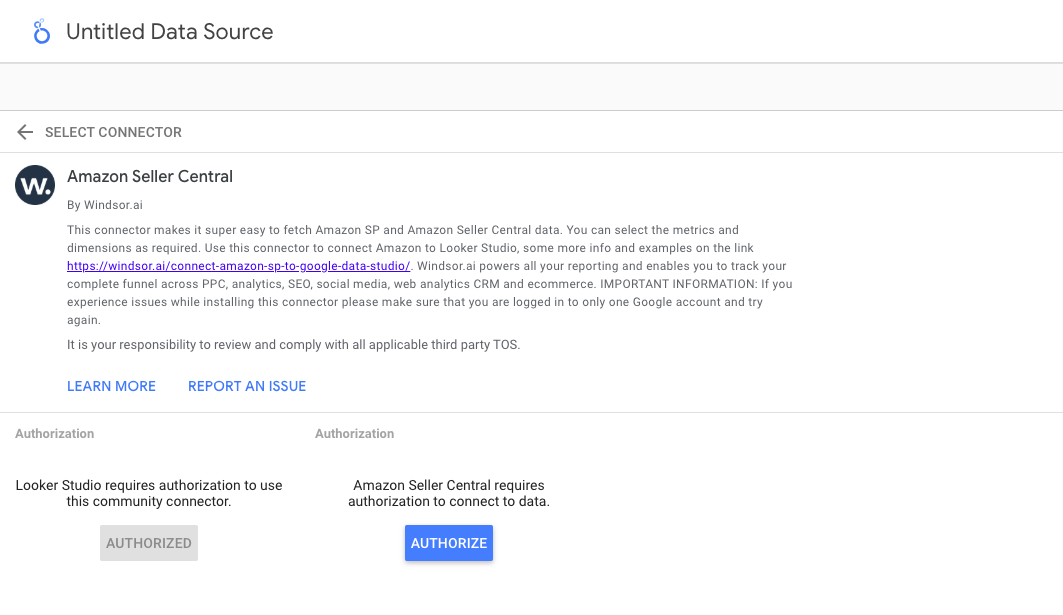Open the windsor.ai connect-amazon-sp hyperlink
This screenshot has height=615, width=1063.
(239, 266)
